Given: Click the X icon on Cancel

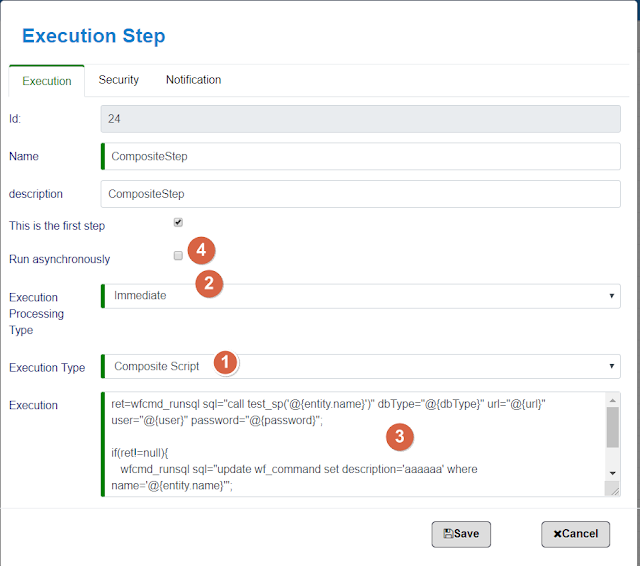Looking at the screenshot, I should 557,534.
